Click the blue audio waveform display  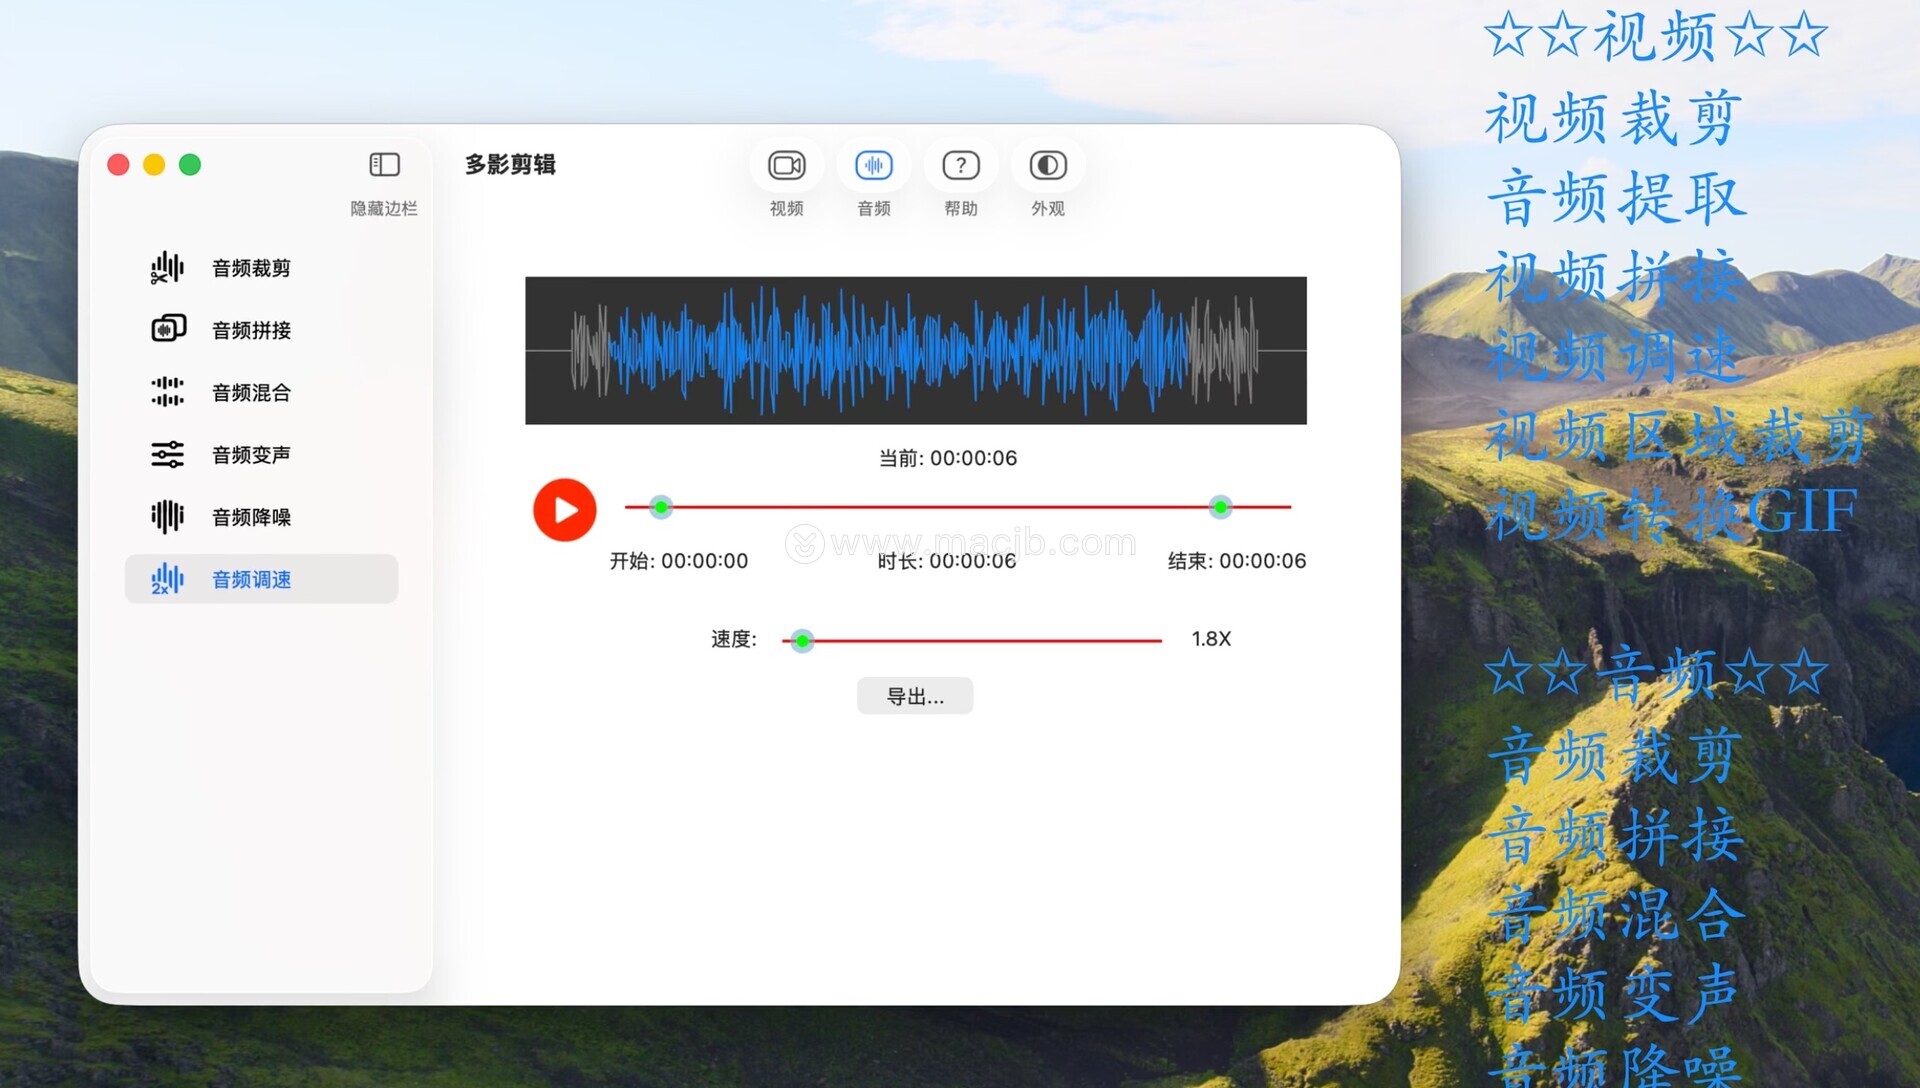click(x=915, y=351)
